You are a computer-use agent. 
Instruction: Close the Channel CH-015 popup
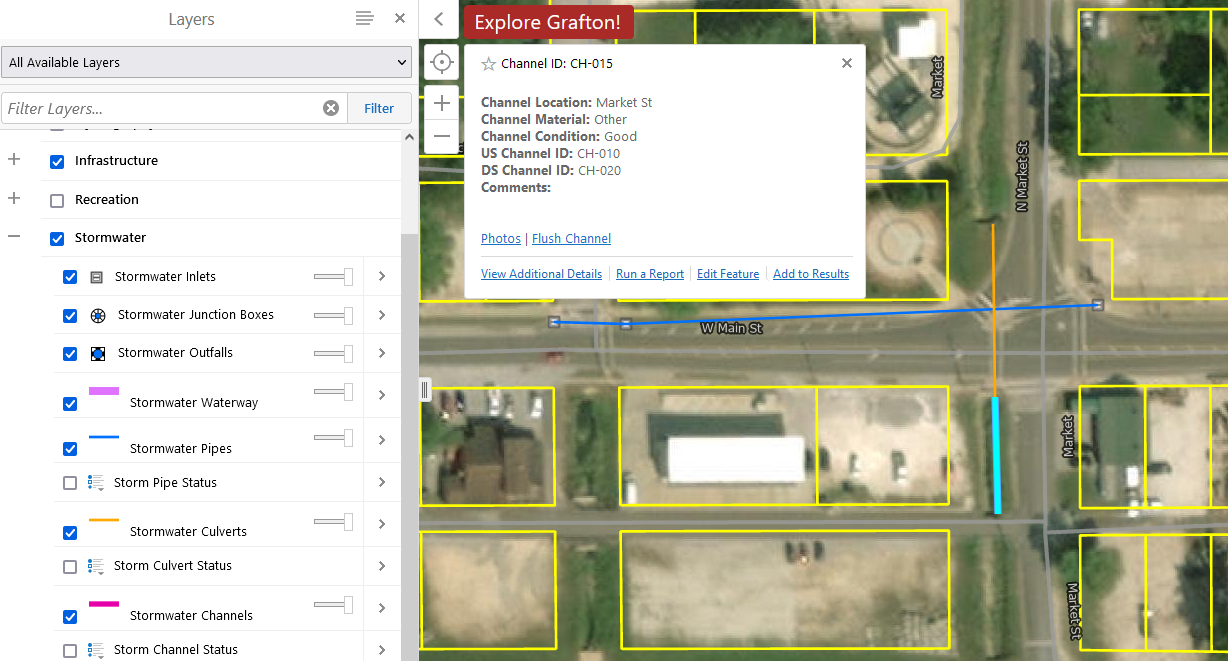(x=847, y=63)
